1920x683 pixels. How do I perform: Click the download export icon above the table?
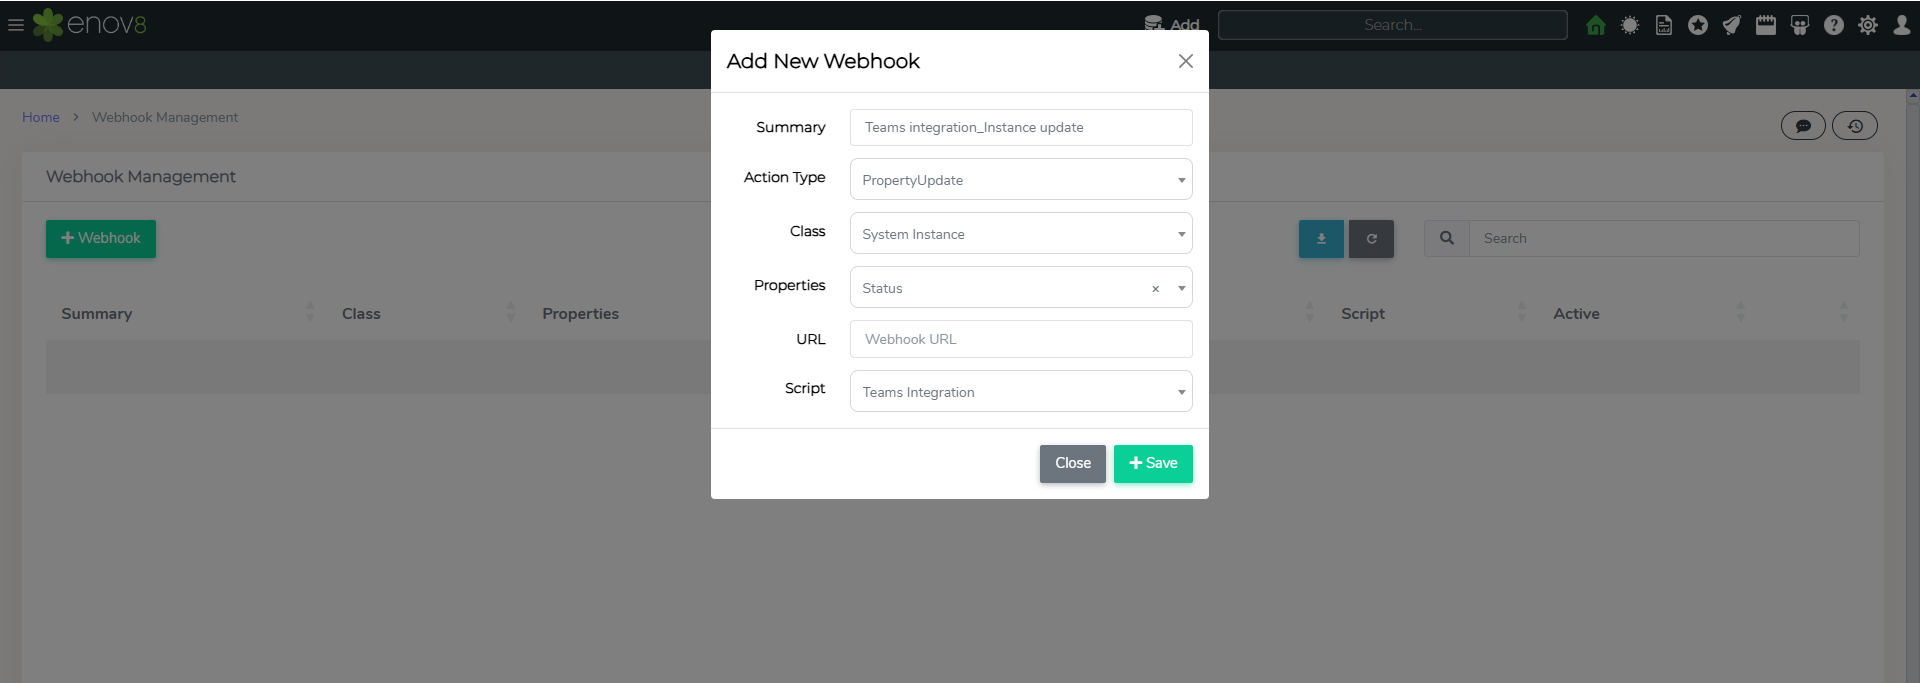pyautogui.click(x=1320, y=238)
